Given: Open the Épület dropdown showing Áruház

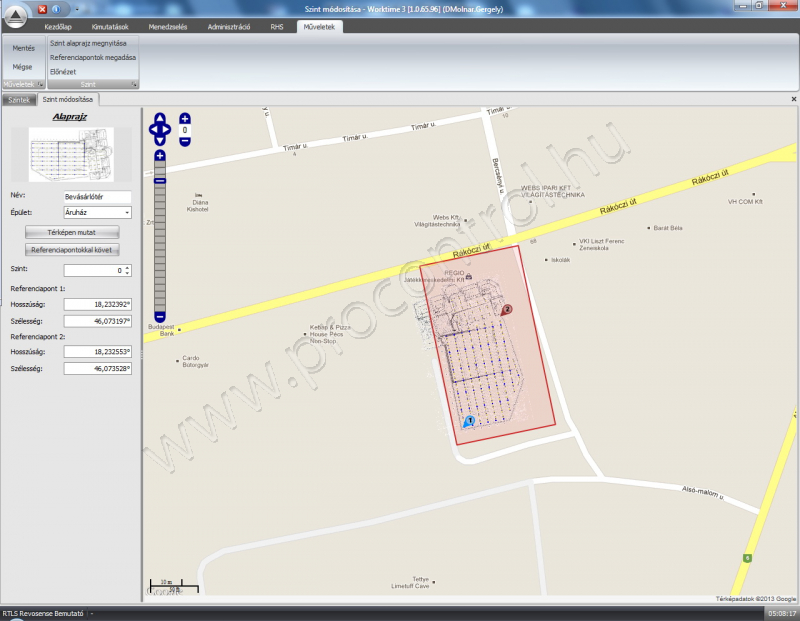Looking at the screenshot, I should pyautogui.click(x=97, y=212).
